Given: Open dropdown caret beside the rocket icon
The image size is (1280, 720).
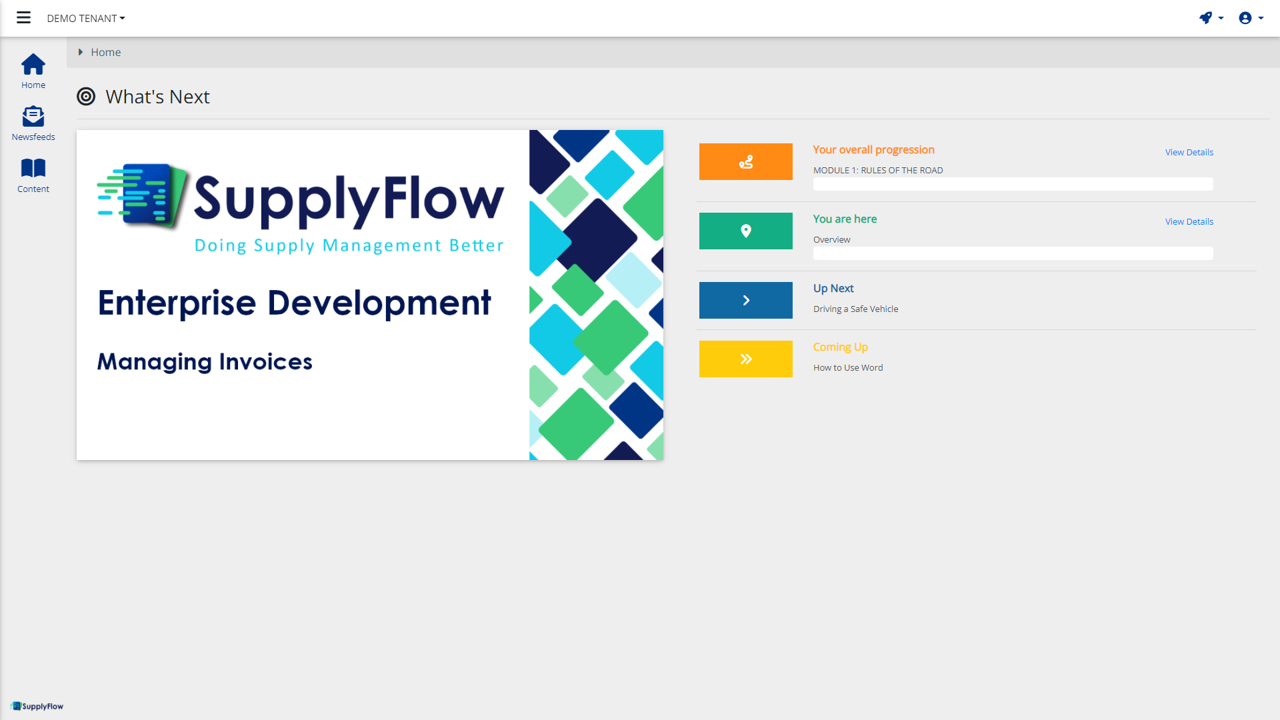Looking at the screenshot, I should click(1221, 19).
